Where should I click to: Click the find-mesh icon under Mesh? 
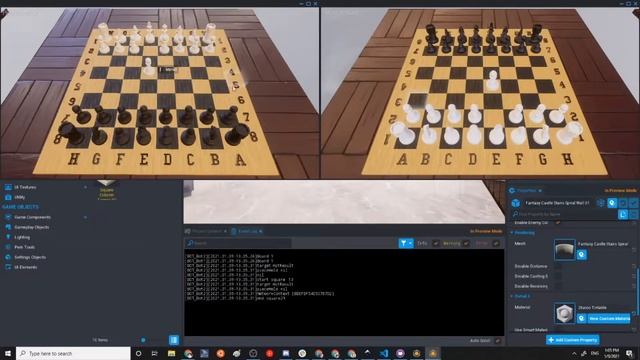(582, 255)
